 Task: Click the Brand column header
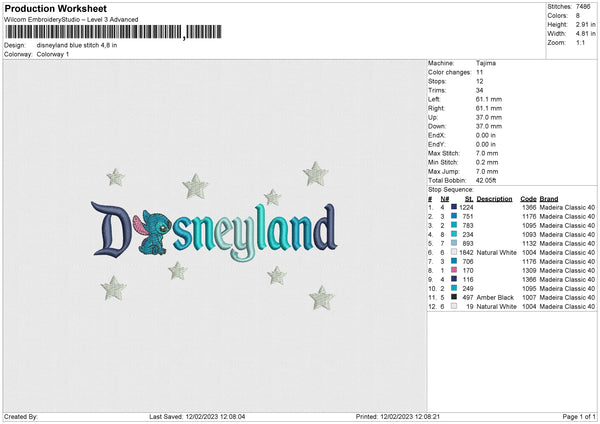click(x=549, y=199)
